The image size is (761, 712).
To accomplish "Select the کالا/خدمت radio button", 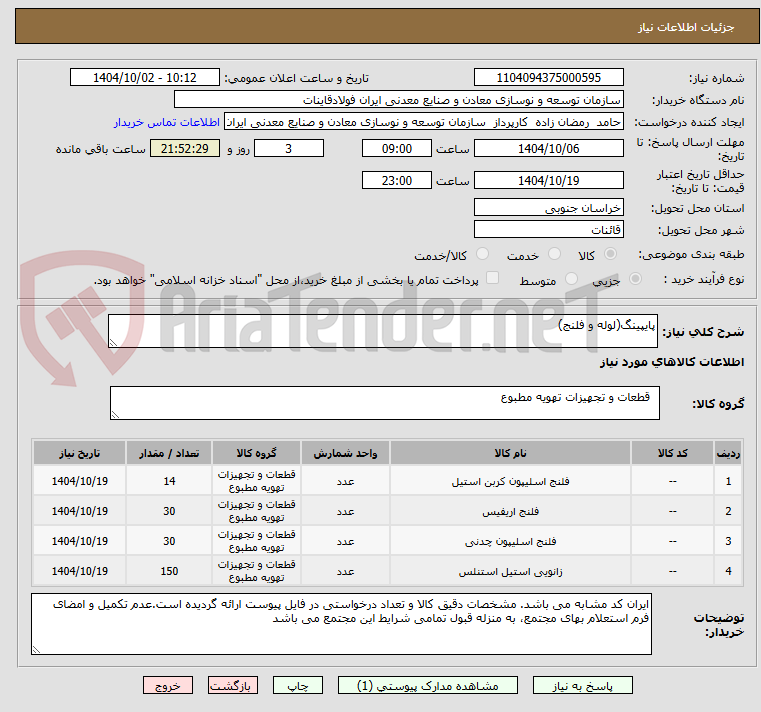I will [482, 254].
